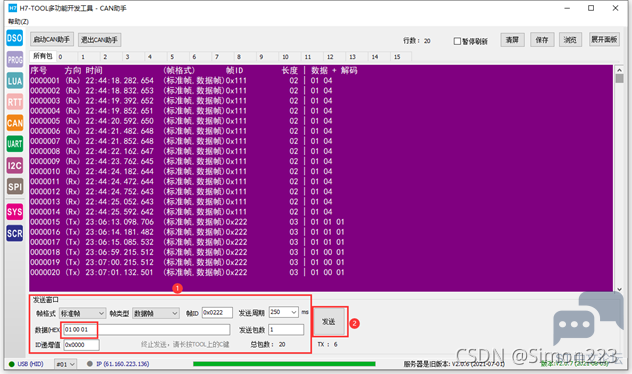The height and width of the screenshot is (374, 632).
Task: Open the 帮助(Z) menu
Action: tap(19, 21)
